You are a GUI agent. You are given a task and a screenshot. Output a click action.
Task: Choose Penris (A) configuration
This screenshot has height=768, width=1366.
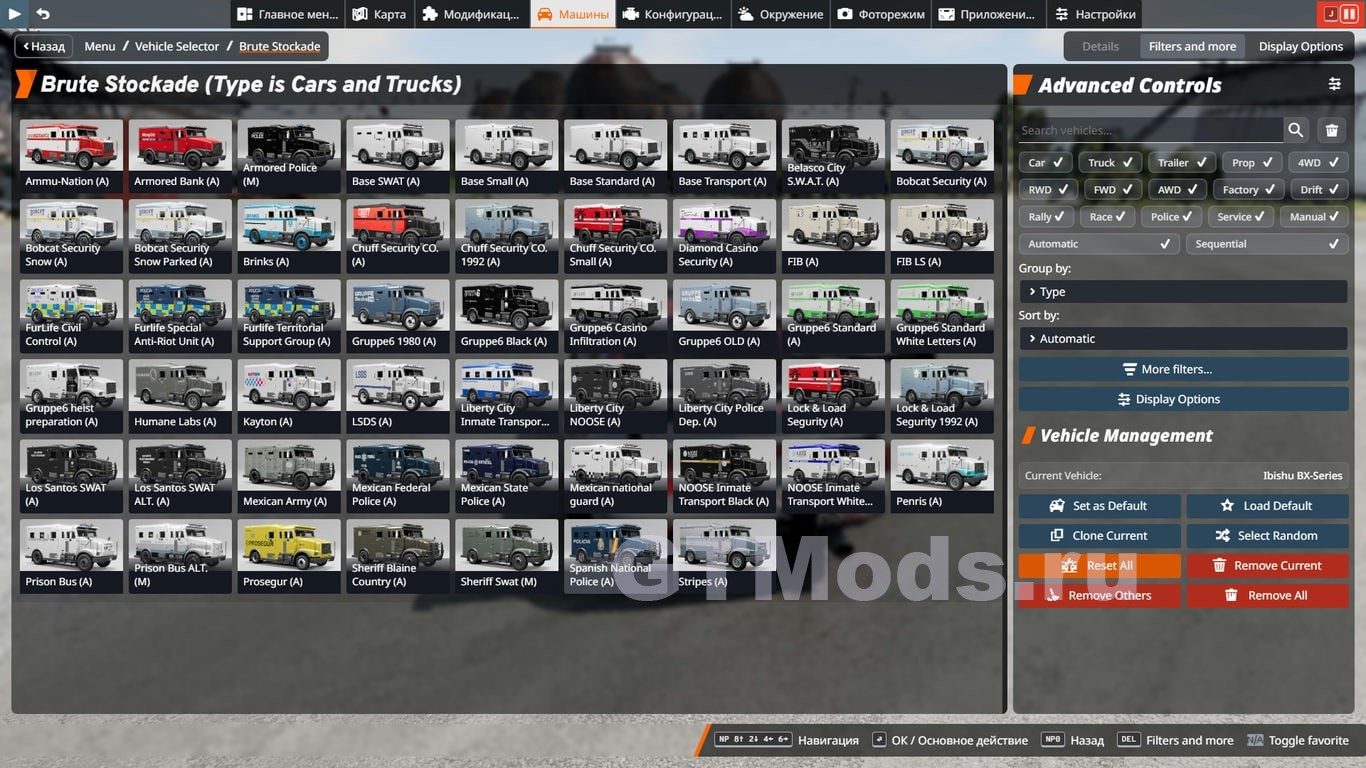[942, 476]
